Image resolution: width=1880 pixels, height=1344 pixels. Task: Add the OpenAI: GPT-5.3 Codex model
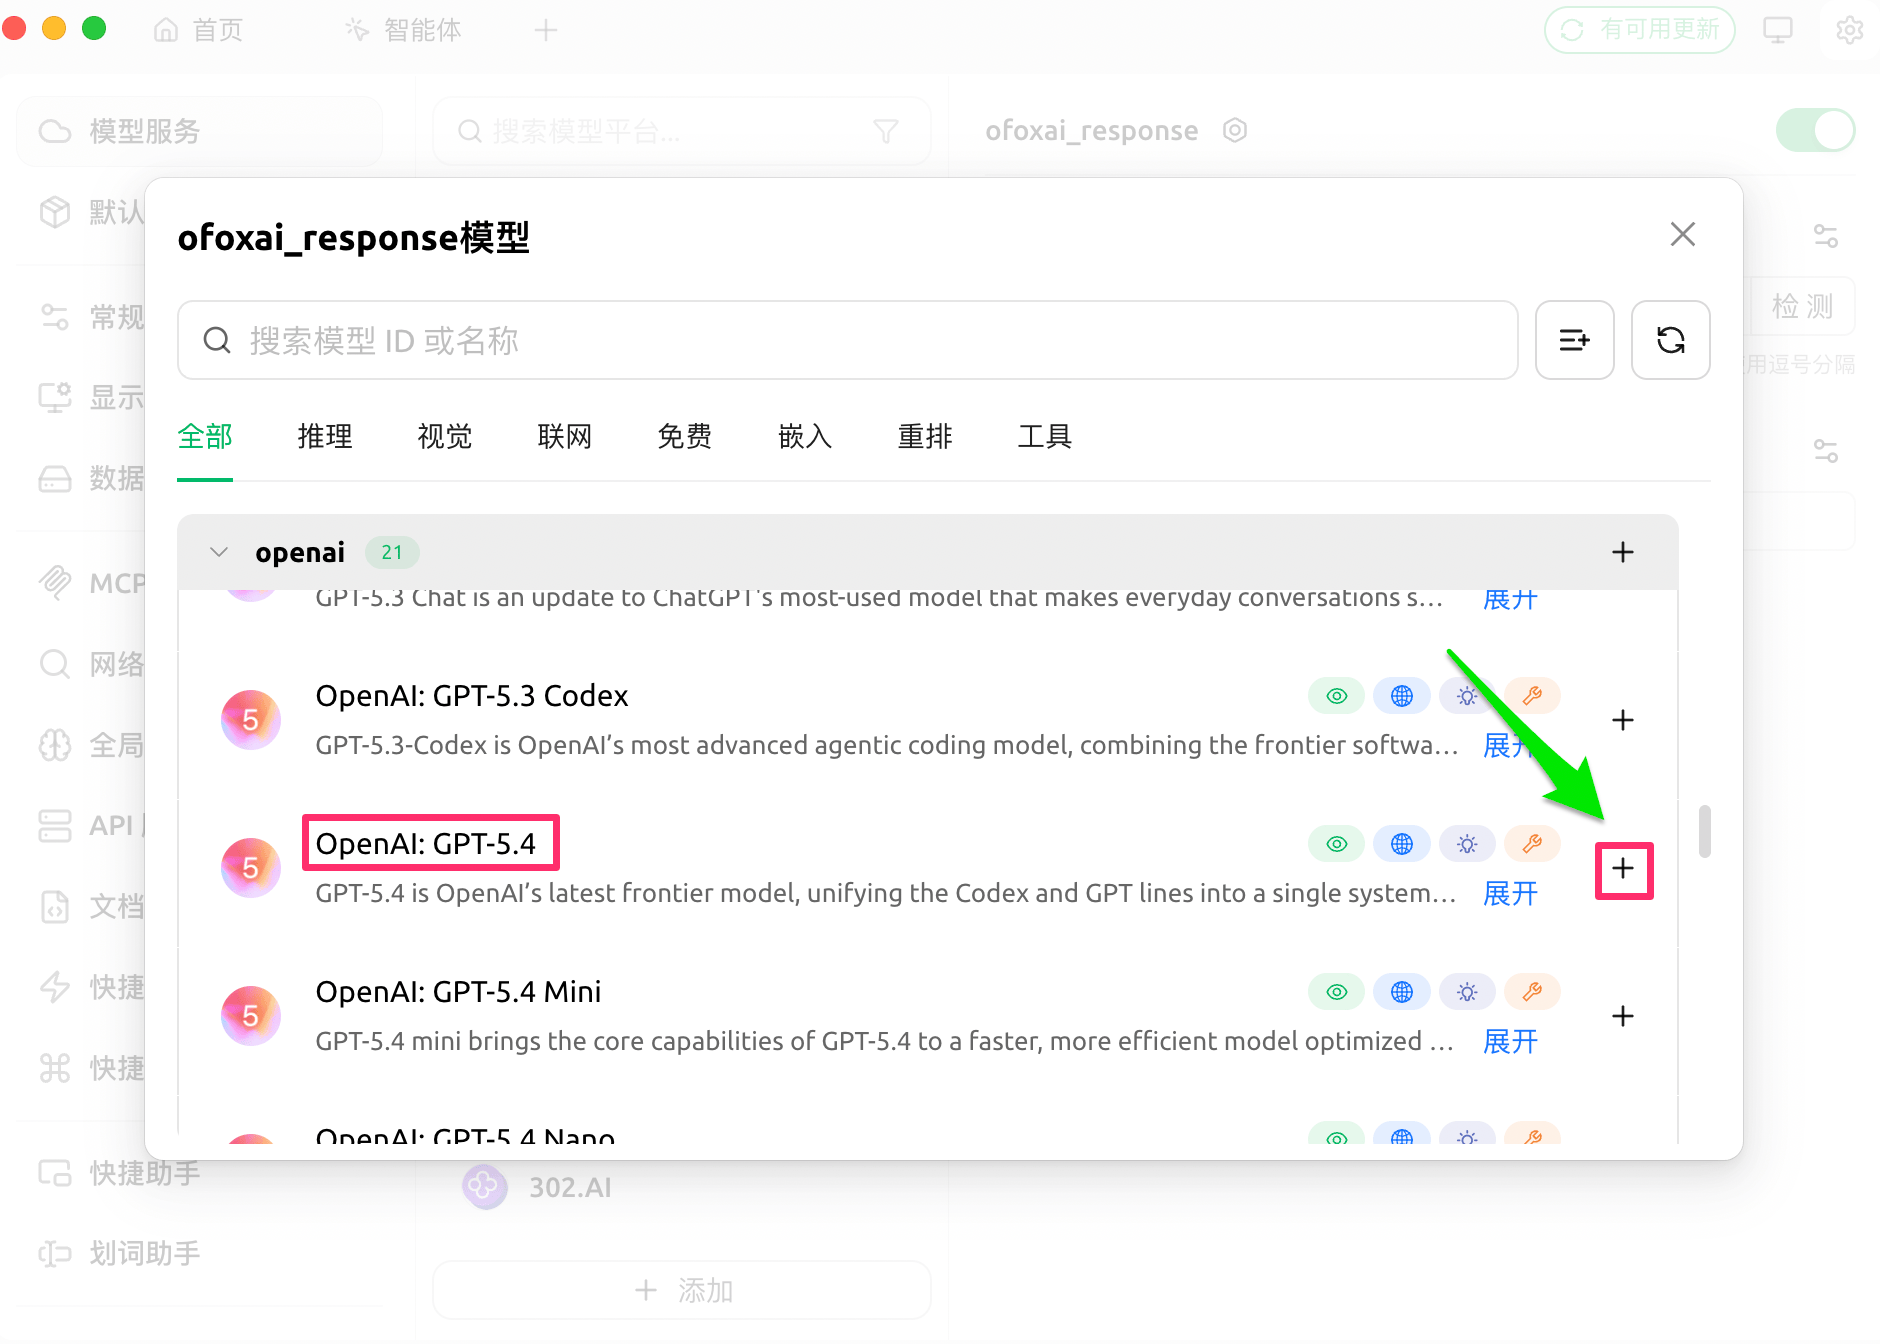(1623, 720)
